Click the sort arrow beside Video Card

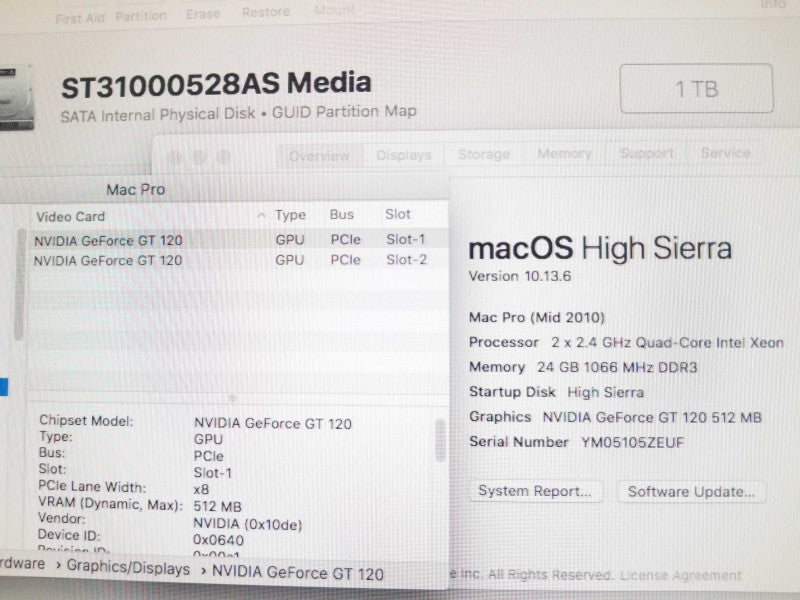point(261,215)
